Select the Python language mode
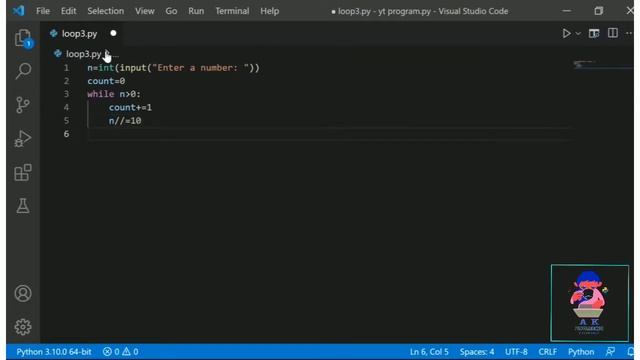Viewport: 640px width, 360px height. [581, 351]
